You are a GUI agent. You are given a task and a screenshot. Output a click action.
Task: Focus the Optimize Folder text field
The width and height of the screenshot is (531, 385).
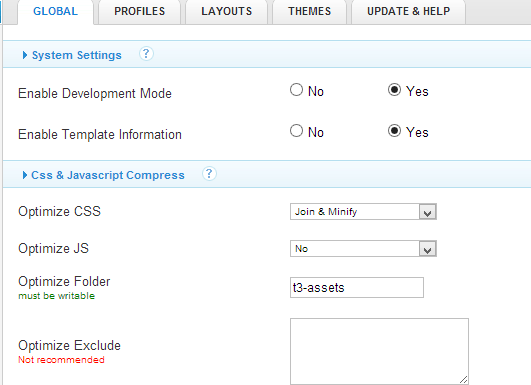point(357,287)
